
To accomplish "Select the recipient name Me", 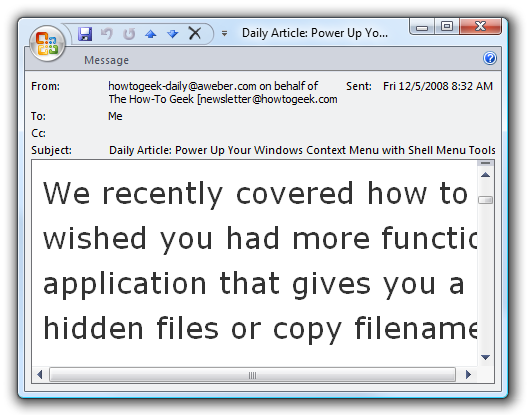I will point(115,116).
